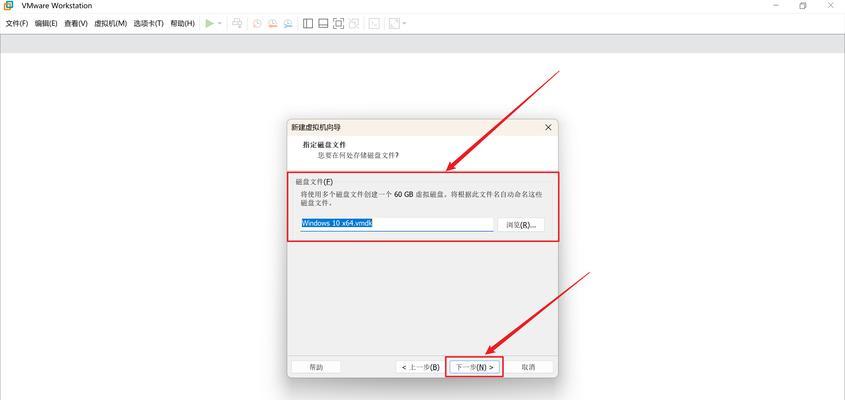Expand the stretch display dropdown arrow

click(x=404, y=24)
